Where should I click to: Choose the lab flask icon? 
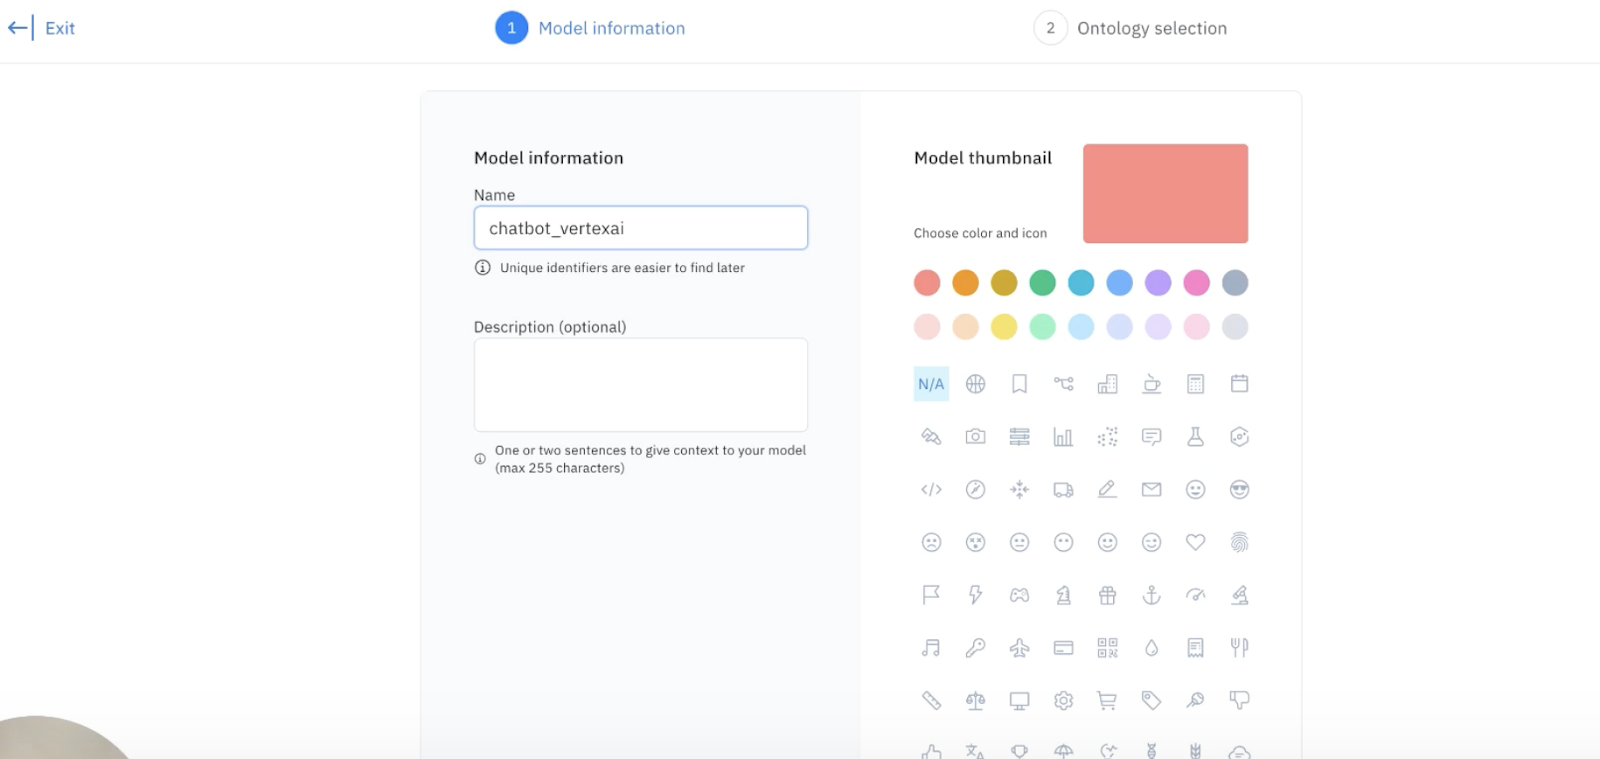point(1196,437)
